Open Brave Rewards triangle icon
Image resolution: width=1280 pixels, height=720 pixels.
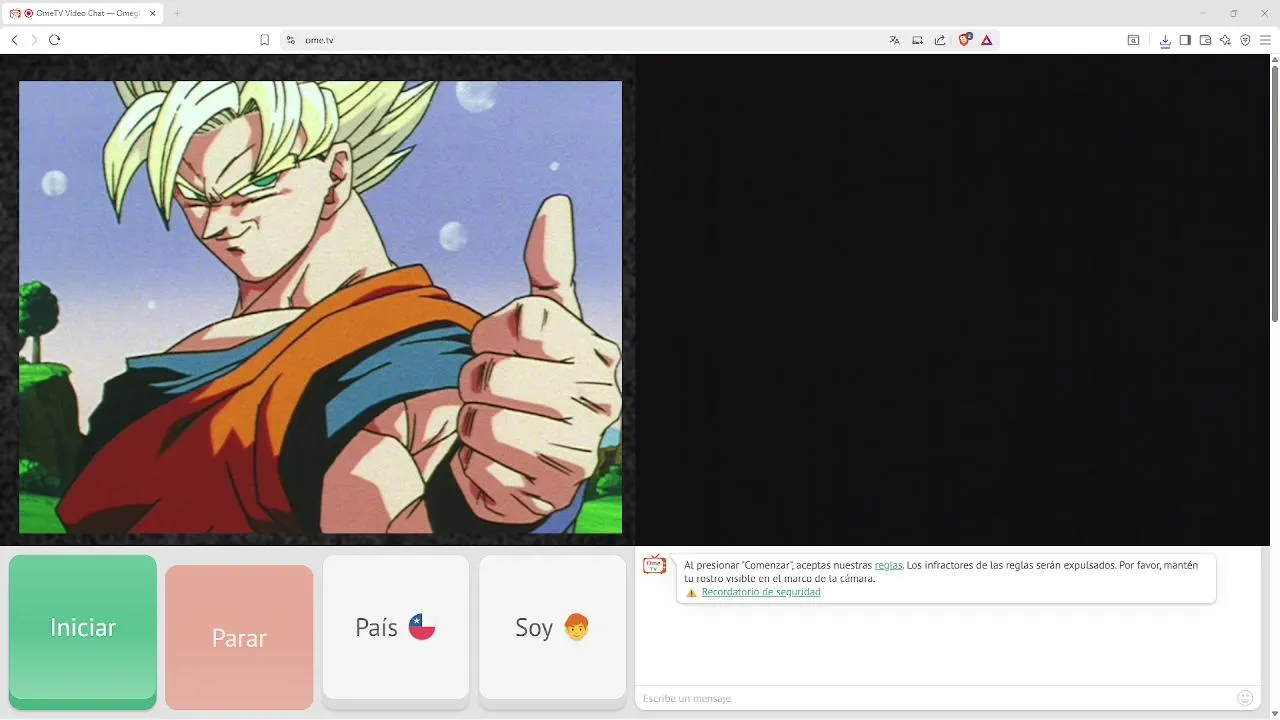987,40
